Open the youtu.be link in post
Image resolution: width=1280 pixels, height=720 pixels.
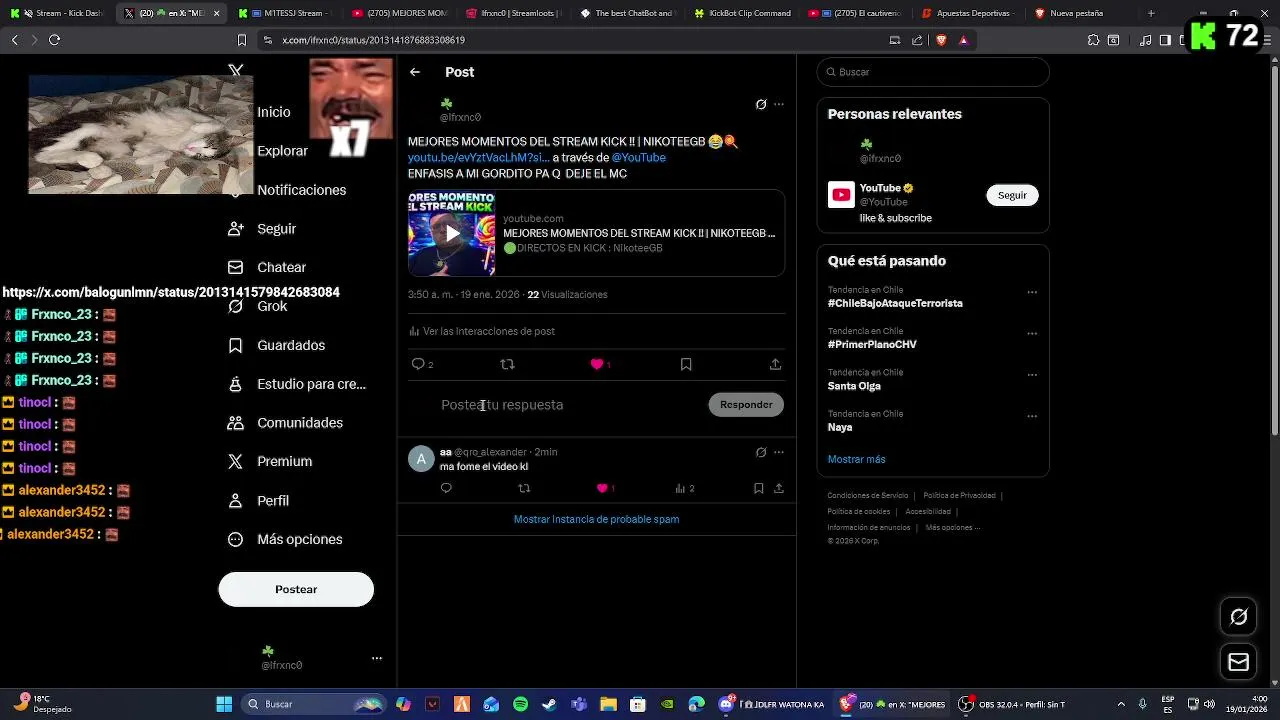[x=478, y=158]
